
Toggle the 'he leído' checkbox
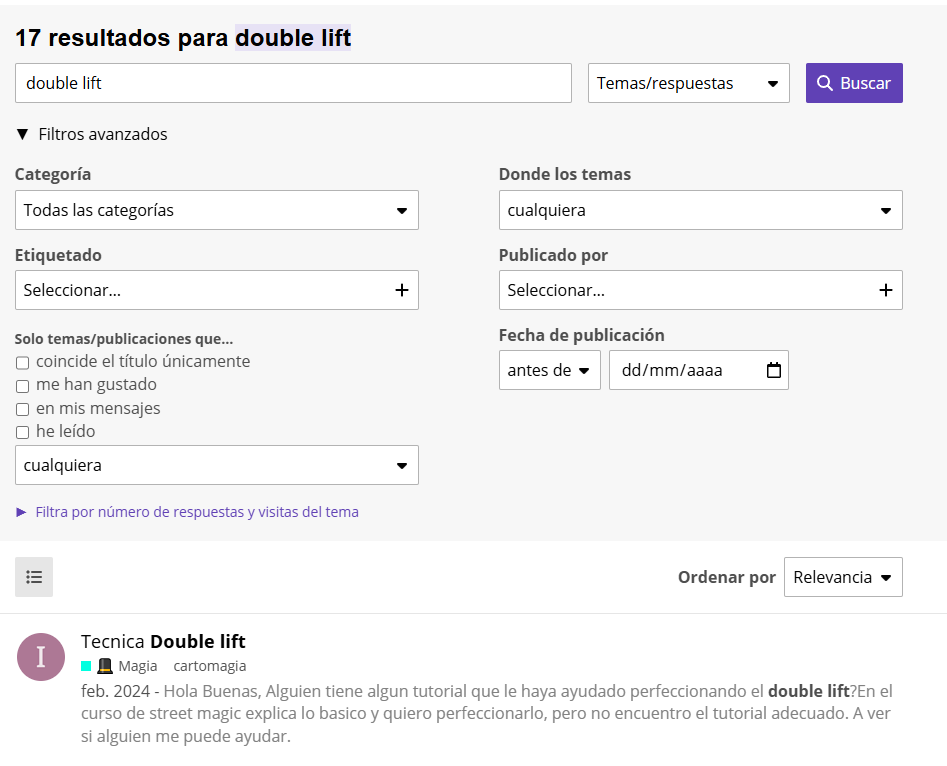[23, 433]
